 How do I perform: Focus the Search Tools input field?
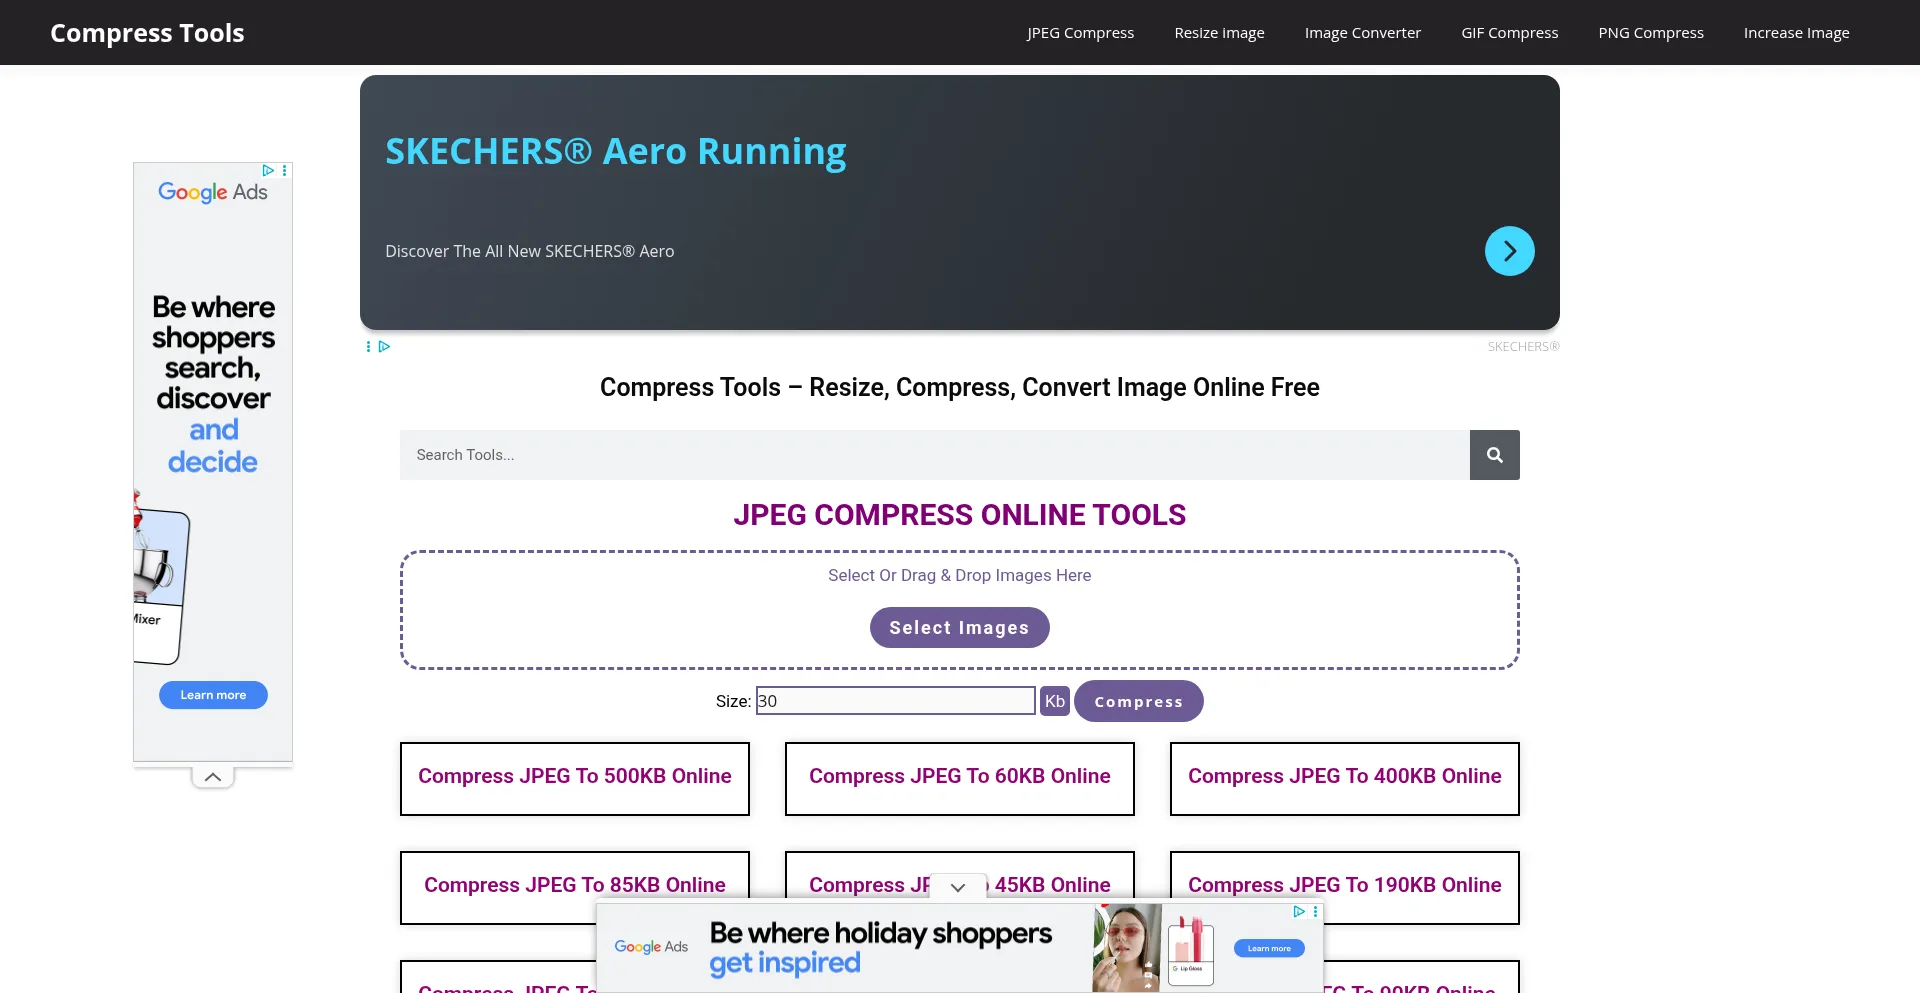pyautogui.click(x=934, y=455)
